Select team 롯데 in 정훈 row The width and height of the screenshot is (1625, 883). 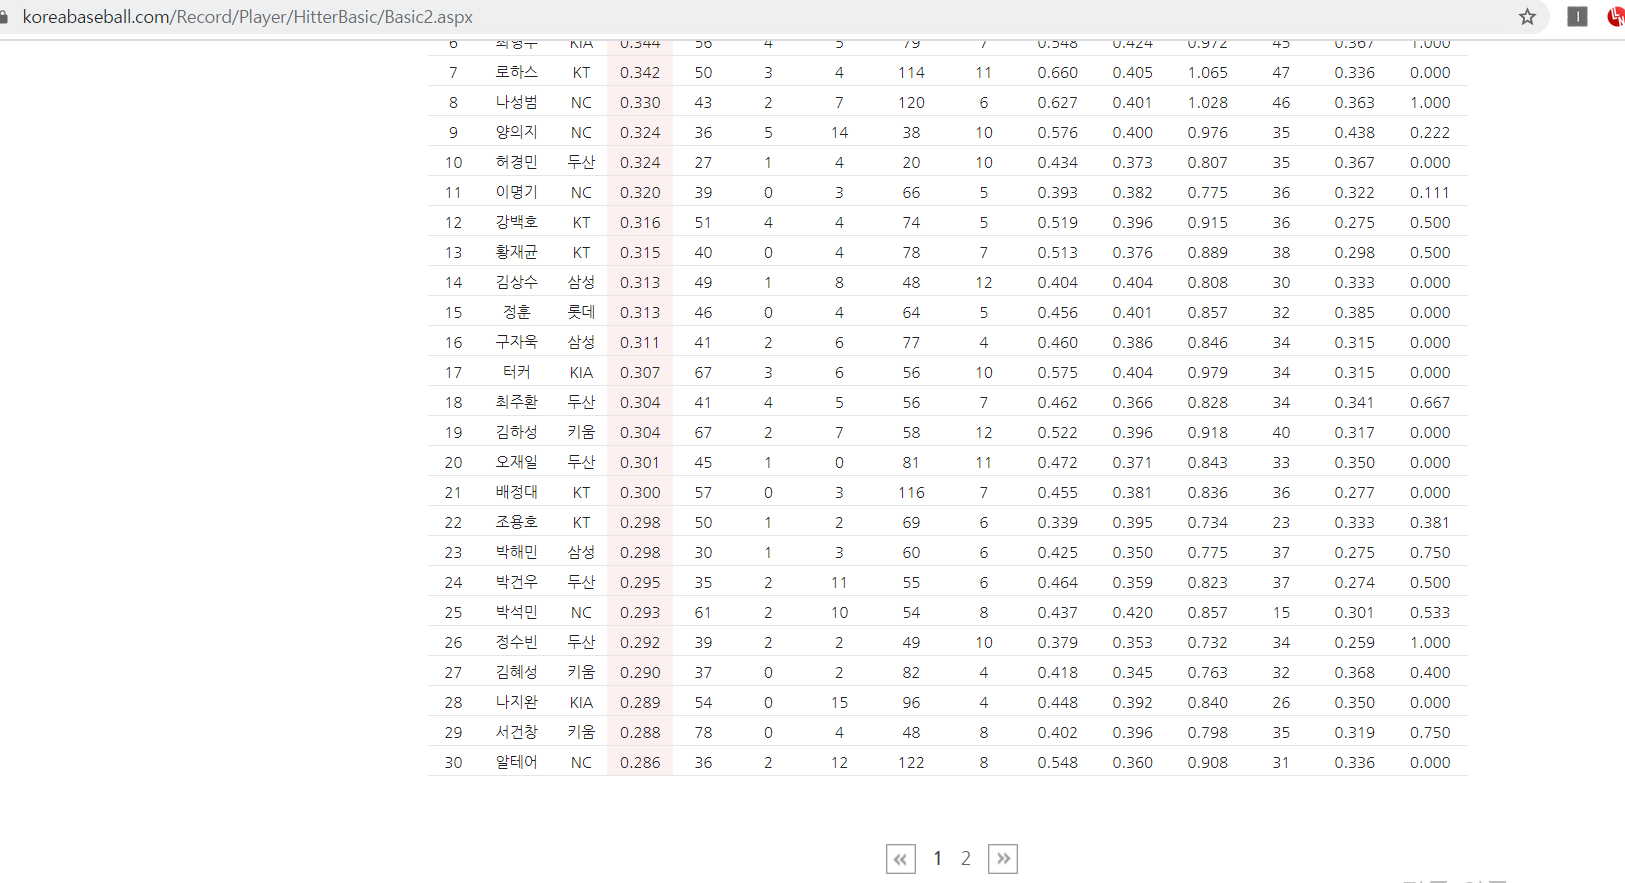pyautogui.click(x=581, y=312)
